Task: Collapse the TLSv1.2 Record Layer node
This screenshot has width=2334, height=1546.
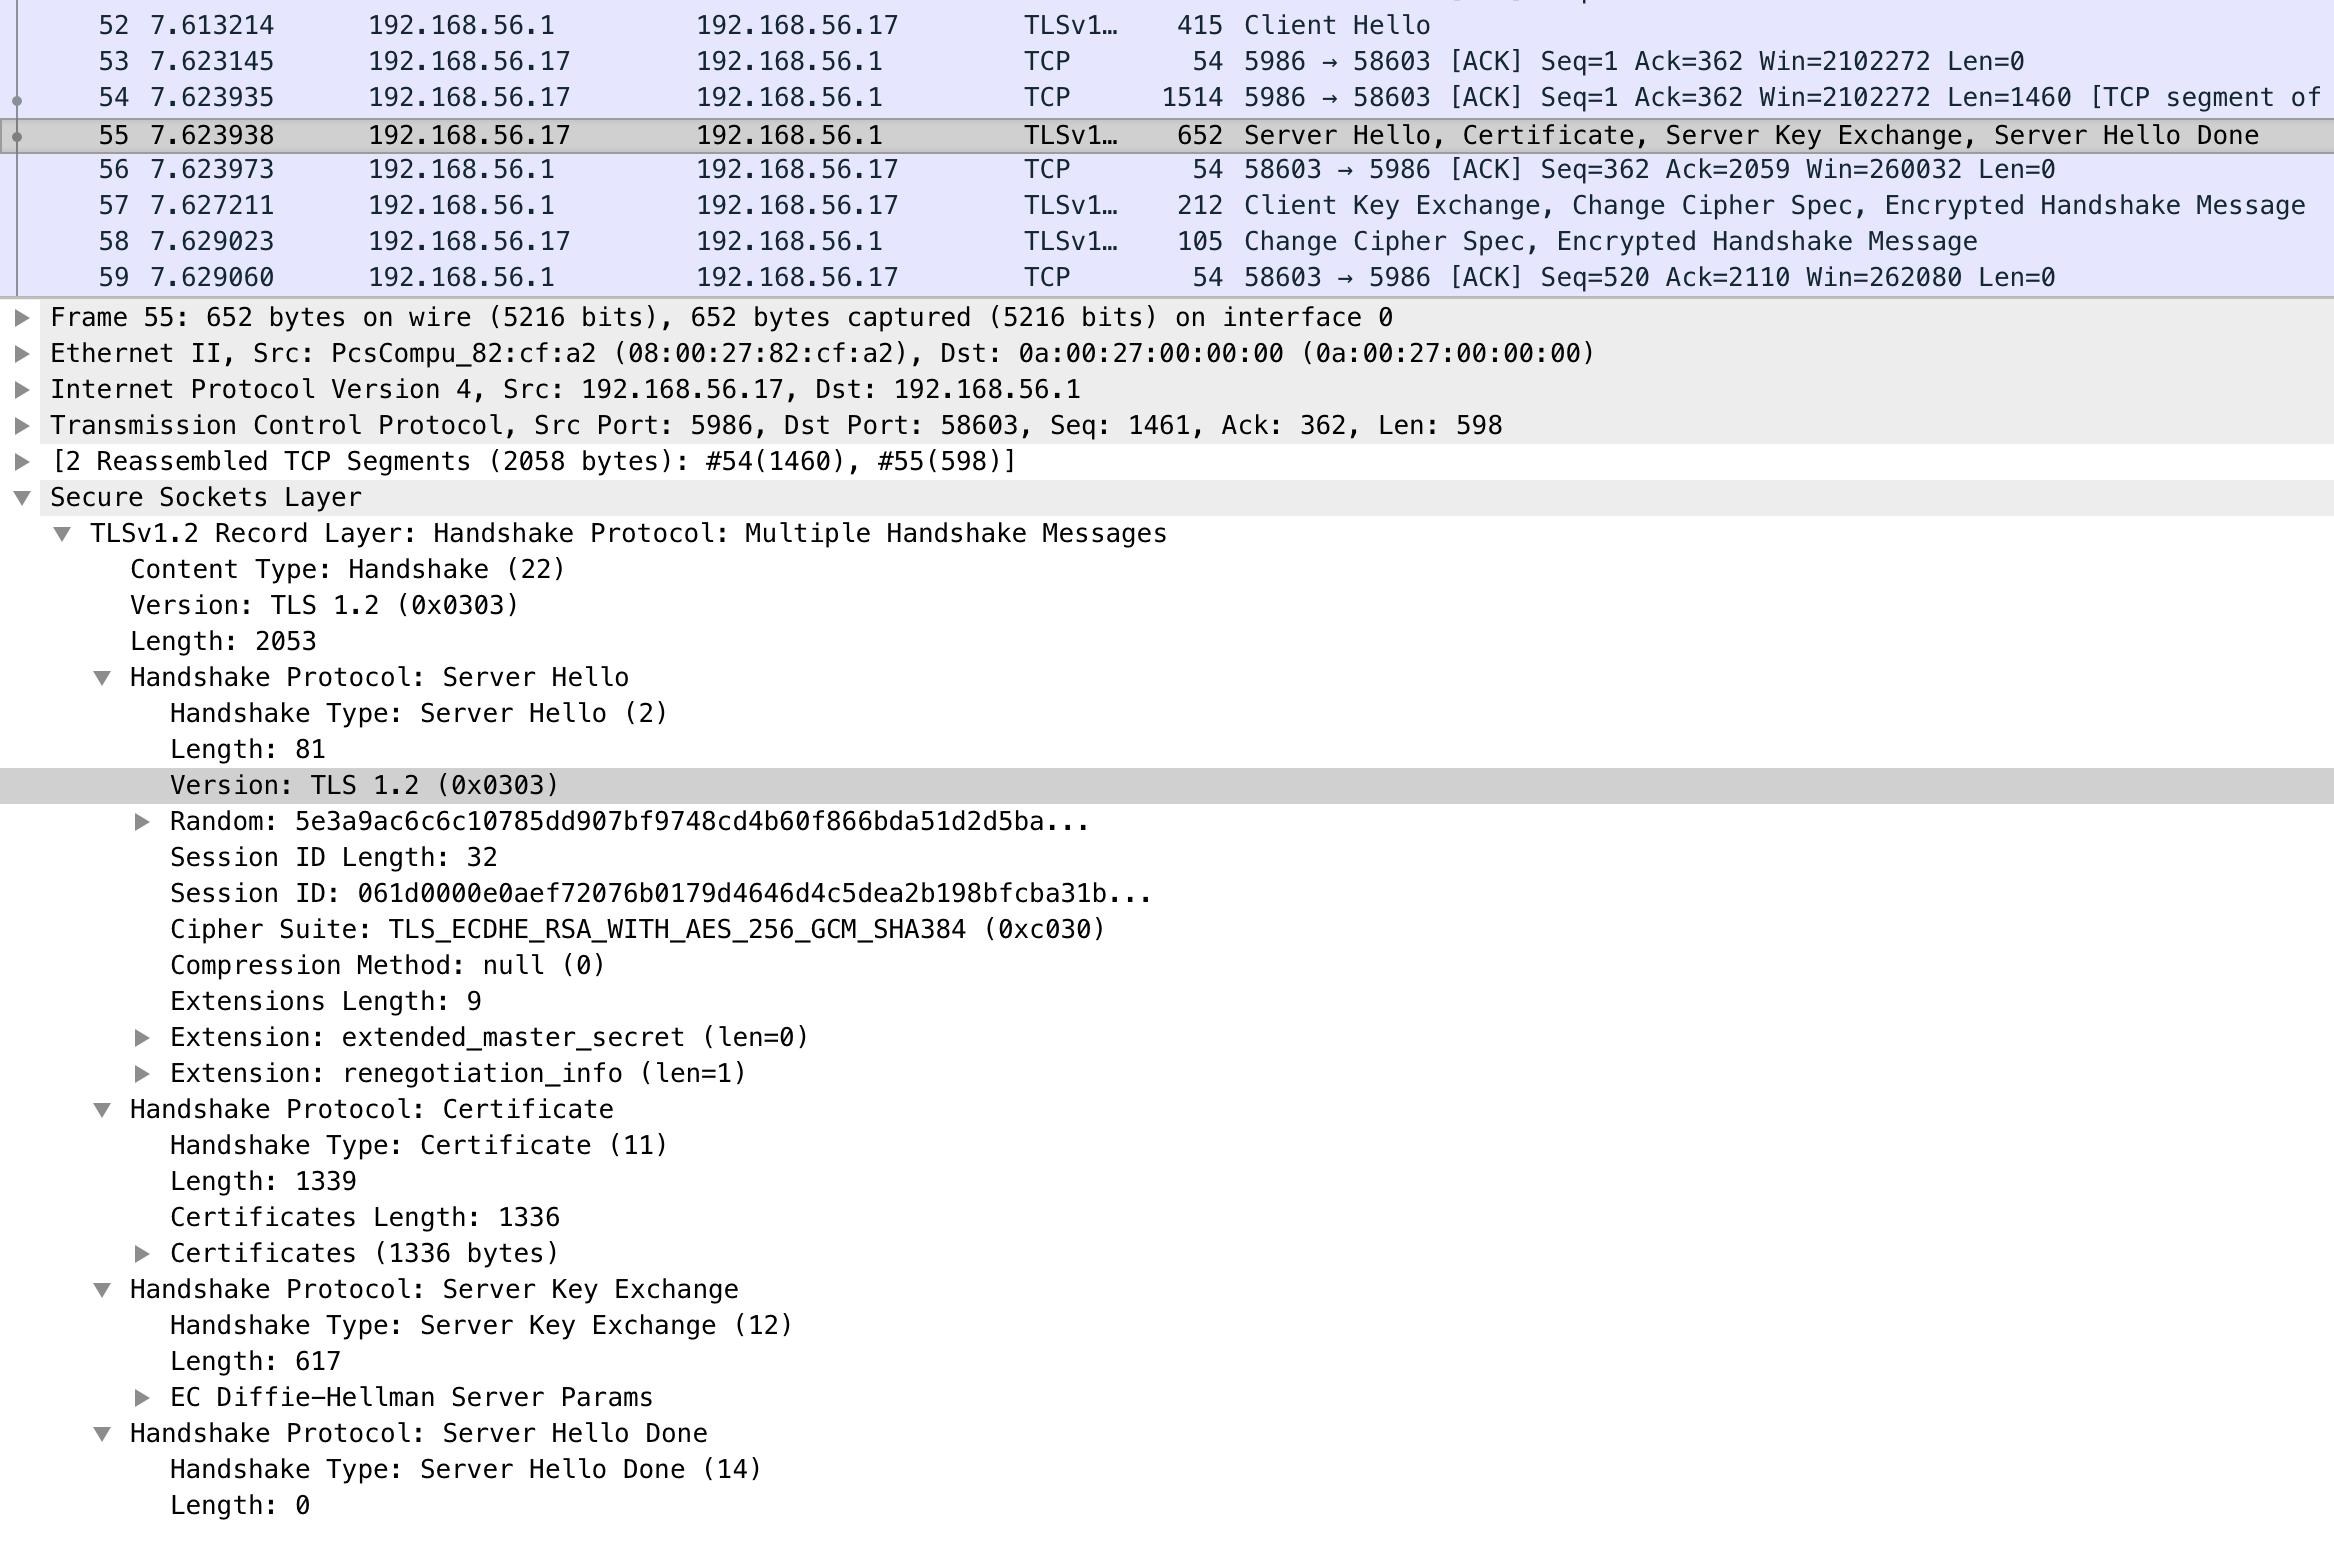Action: click(x=63, y=533)
